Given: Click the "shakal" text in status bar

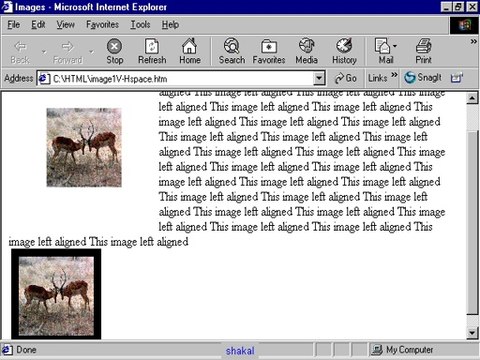Looking at the screenshot, I should pyautogui.click(x=240, y=351).
